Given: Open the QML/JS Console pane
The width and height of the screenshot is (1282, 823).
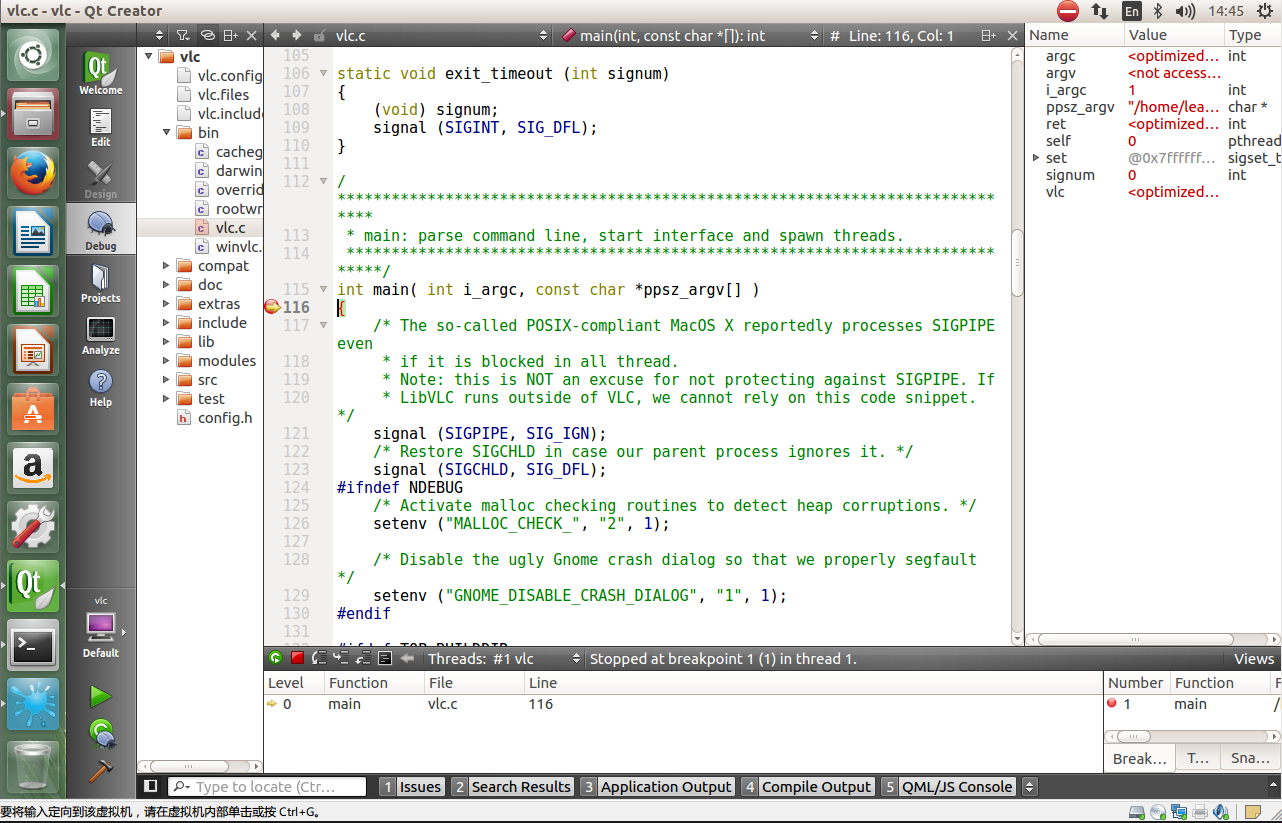Looking at the screenshot, I should point(949,787).
